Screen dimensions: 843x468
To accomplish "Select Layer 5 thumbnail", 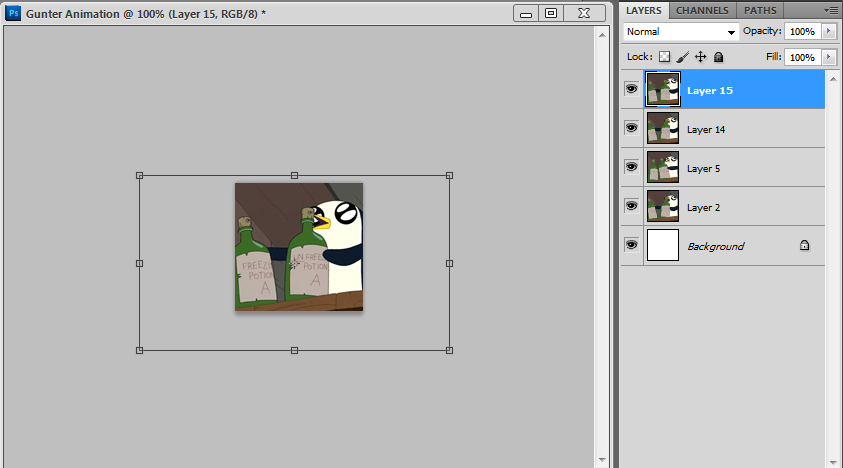I will click(662, 167).
